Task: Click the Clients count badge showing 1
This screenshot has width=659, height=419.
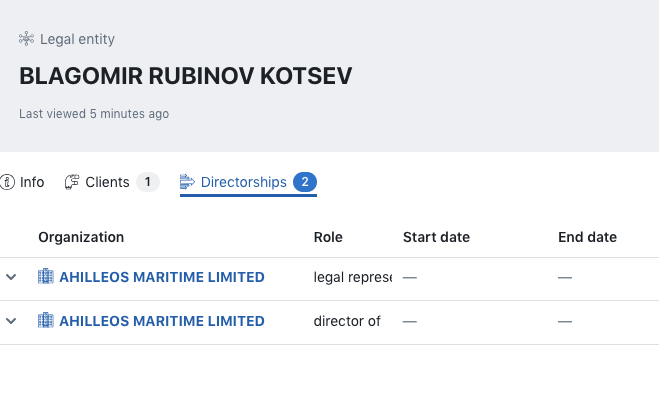Action: 148,182
